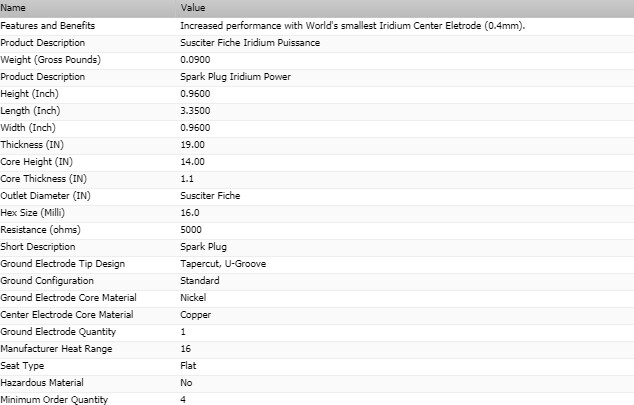Screen dimensions: 634x405
Task: Select the Resistance (ohms) row
Action: click(x=317, y=230)
